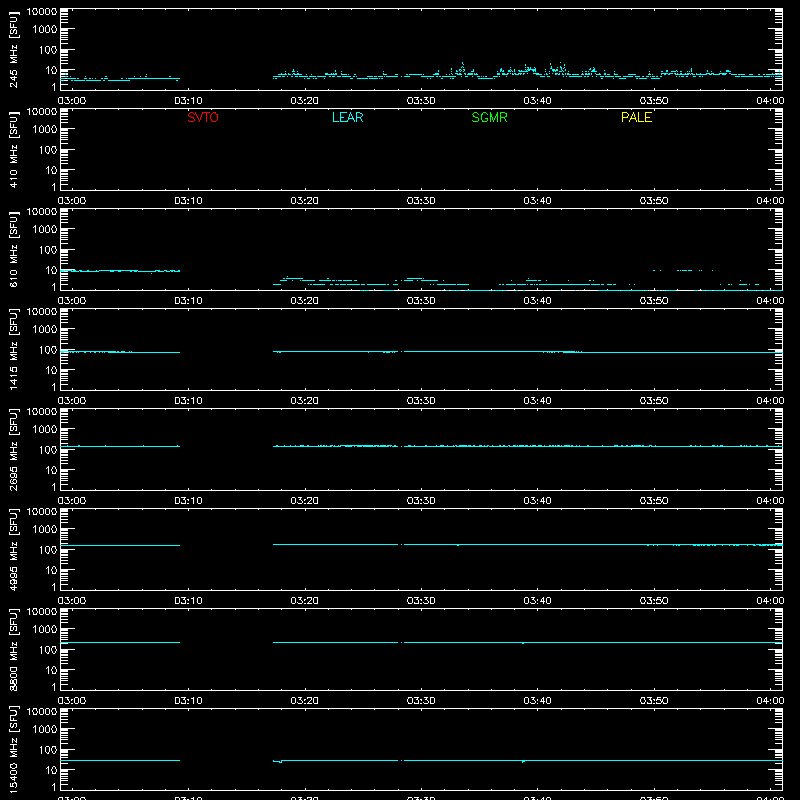Select the 245 MHz [SFU] axis title
The image size is (800, 800).
coord(14,49)
